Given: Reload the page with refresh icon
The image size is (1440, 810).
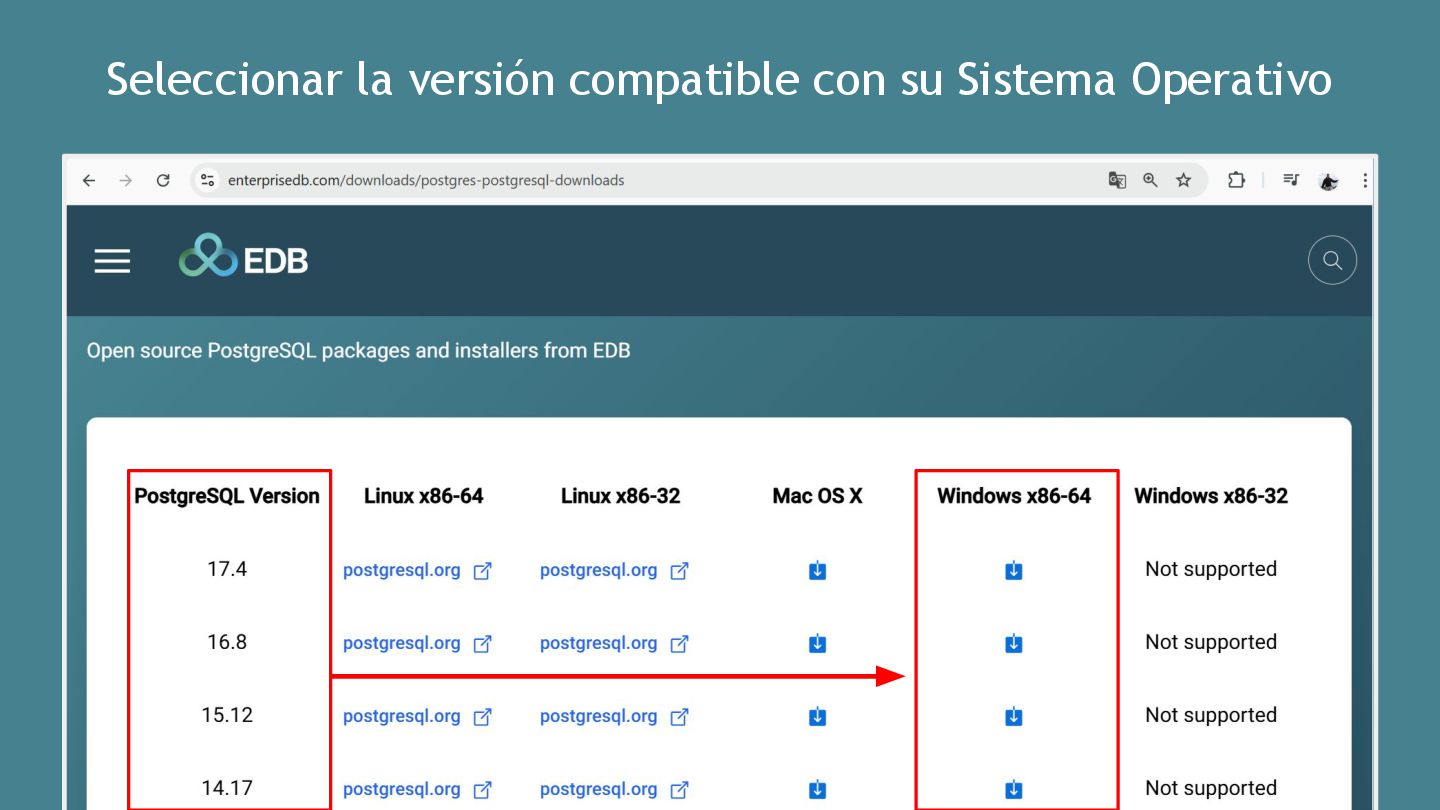Looking at the screenshot, I should point(163,181).
